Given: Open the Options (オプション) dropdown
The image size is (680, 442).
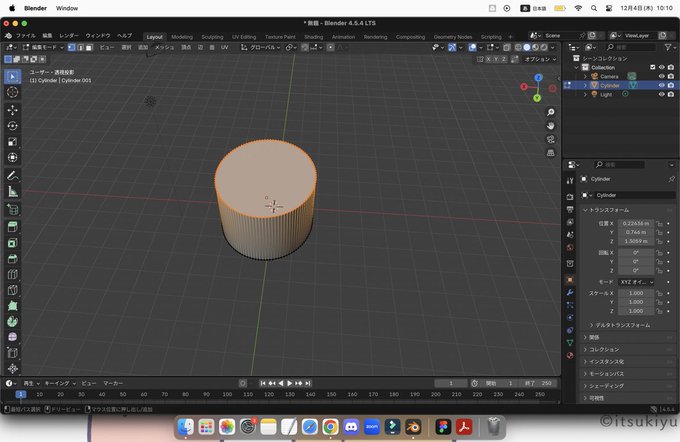Looking at the screenshot, I should [540, 59].
